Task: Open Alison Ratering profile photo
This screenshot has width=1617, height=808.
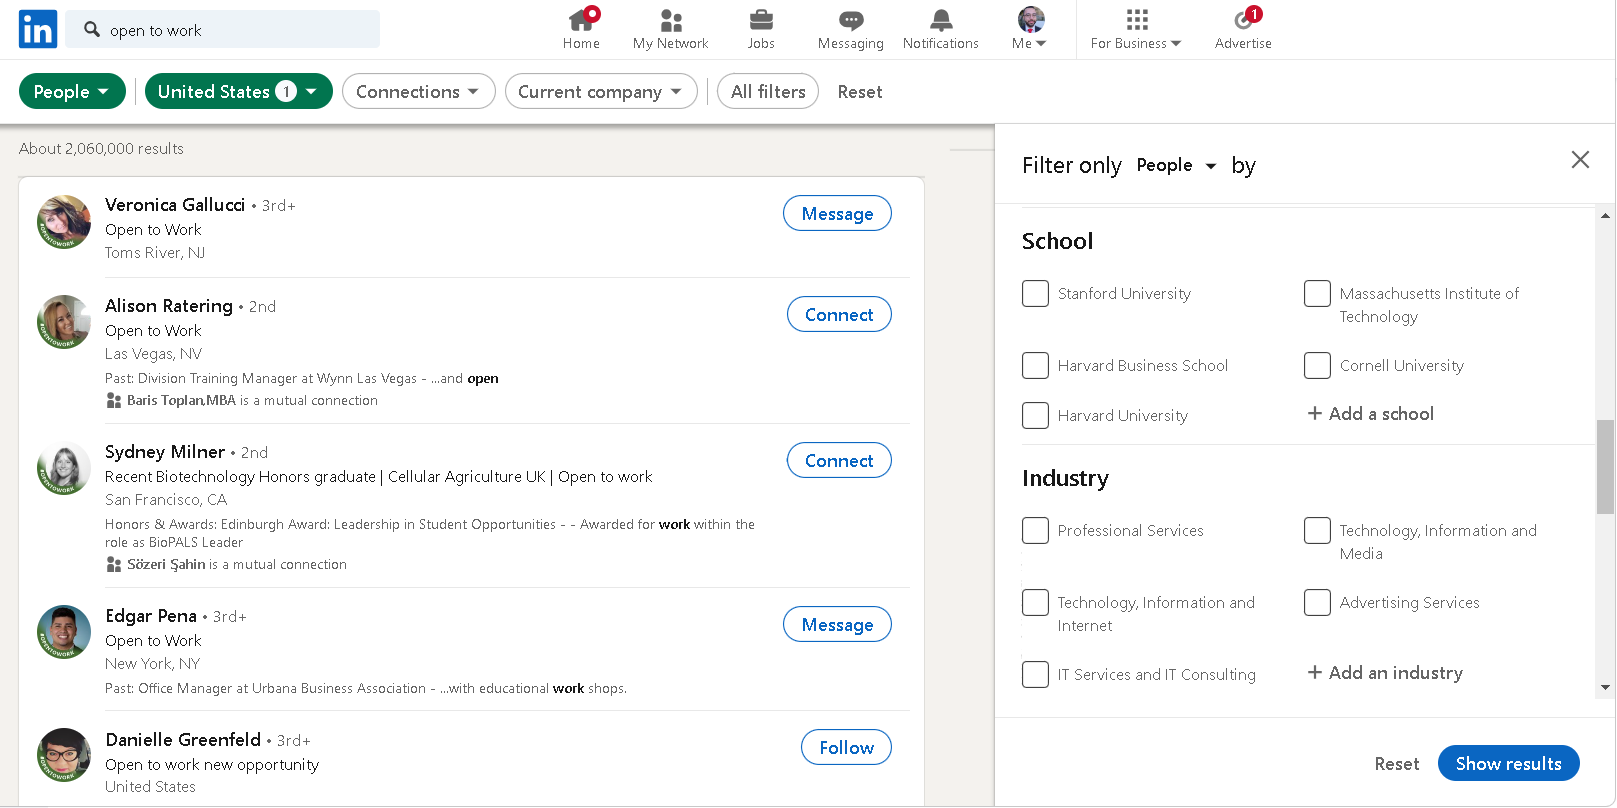Action: (x=64, y=322)
